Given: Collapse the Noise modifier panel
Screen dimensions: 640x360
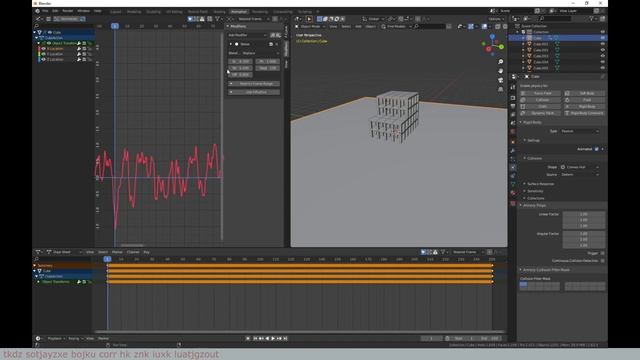Looking at the screenshot, I should pos(231,44).
